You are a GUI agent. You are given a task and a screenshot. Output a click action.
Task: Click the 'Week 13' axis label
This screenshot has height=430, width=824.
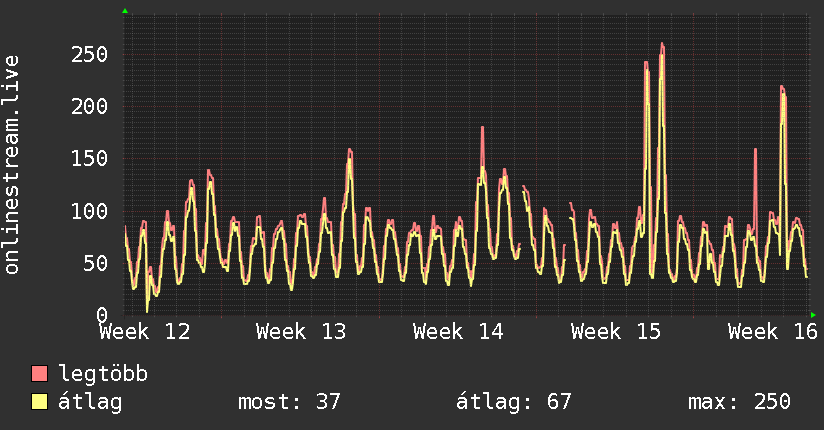point(301,332)
